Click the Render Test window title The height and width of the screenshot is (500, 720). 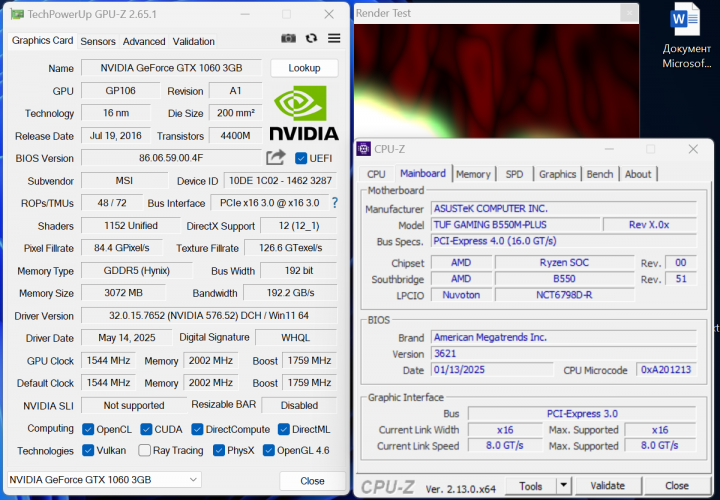point(383,13)
